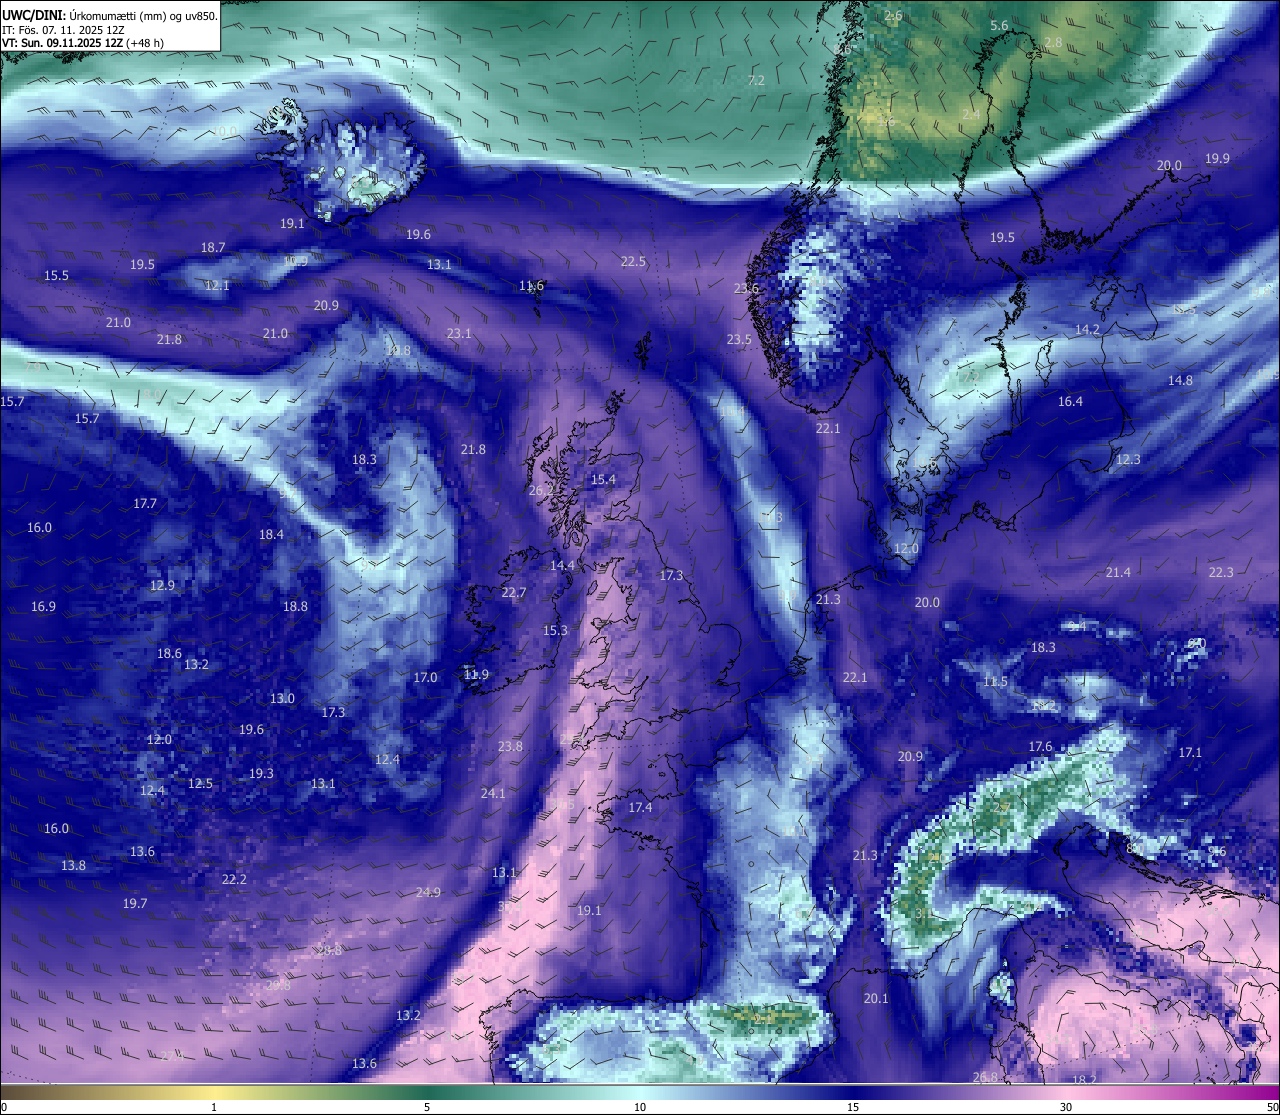Click the value 23.1 on the map
The width and height of the screenshot is (1280, 1115).
pyautogui.click(x=459, y=333)
